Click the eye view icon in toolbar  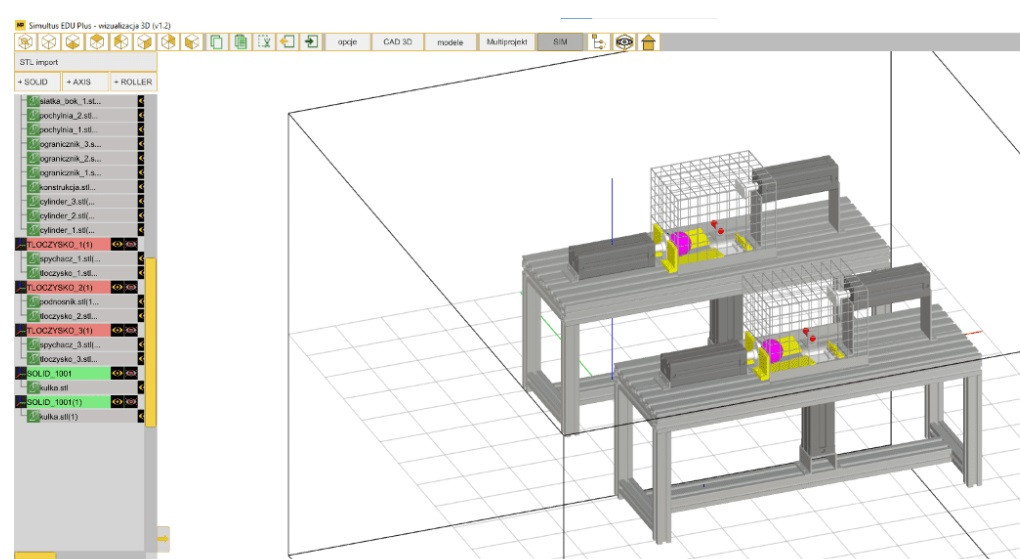click(x=624, y=42)
